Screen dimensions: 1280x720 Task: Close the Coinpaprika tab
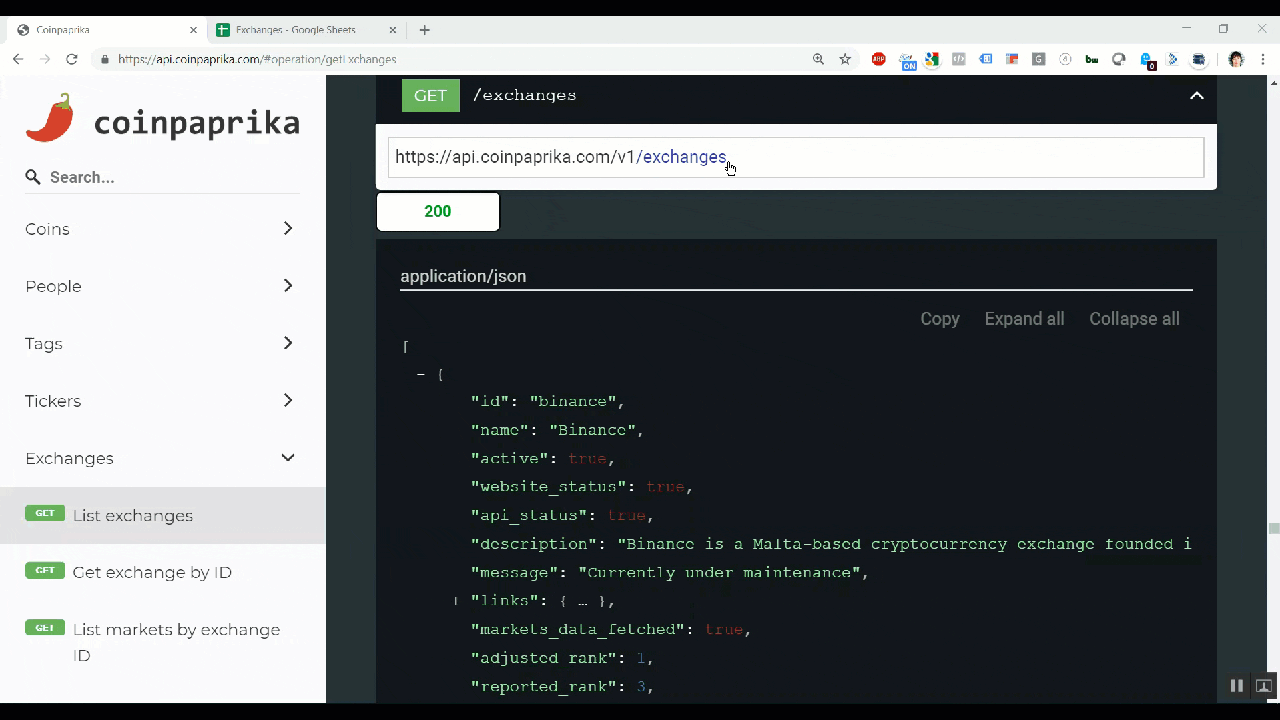click(x=194, y=30)
